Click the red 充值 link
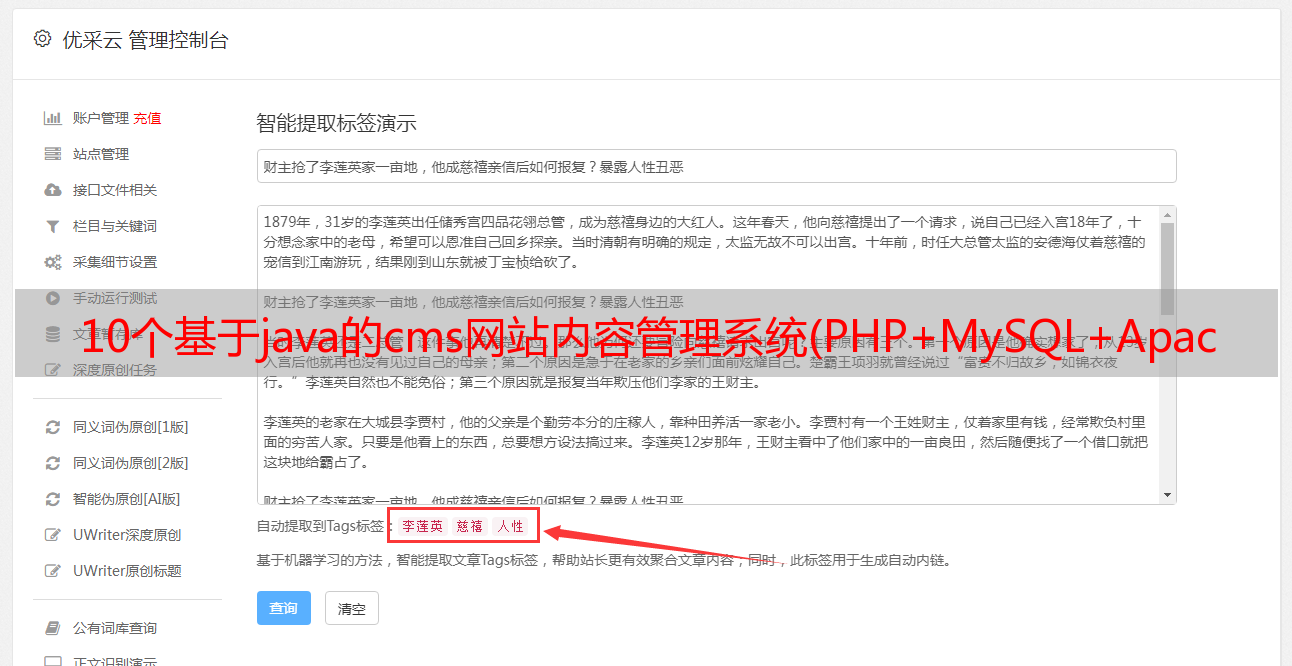This screenshot has height=666, width=1292. [147, 118]
